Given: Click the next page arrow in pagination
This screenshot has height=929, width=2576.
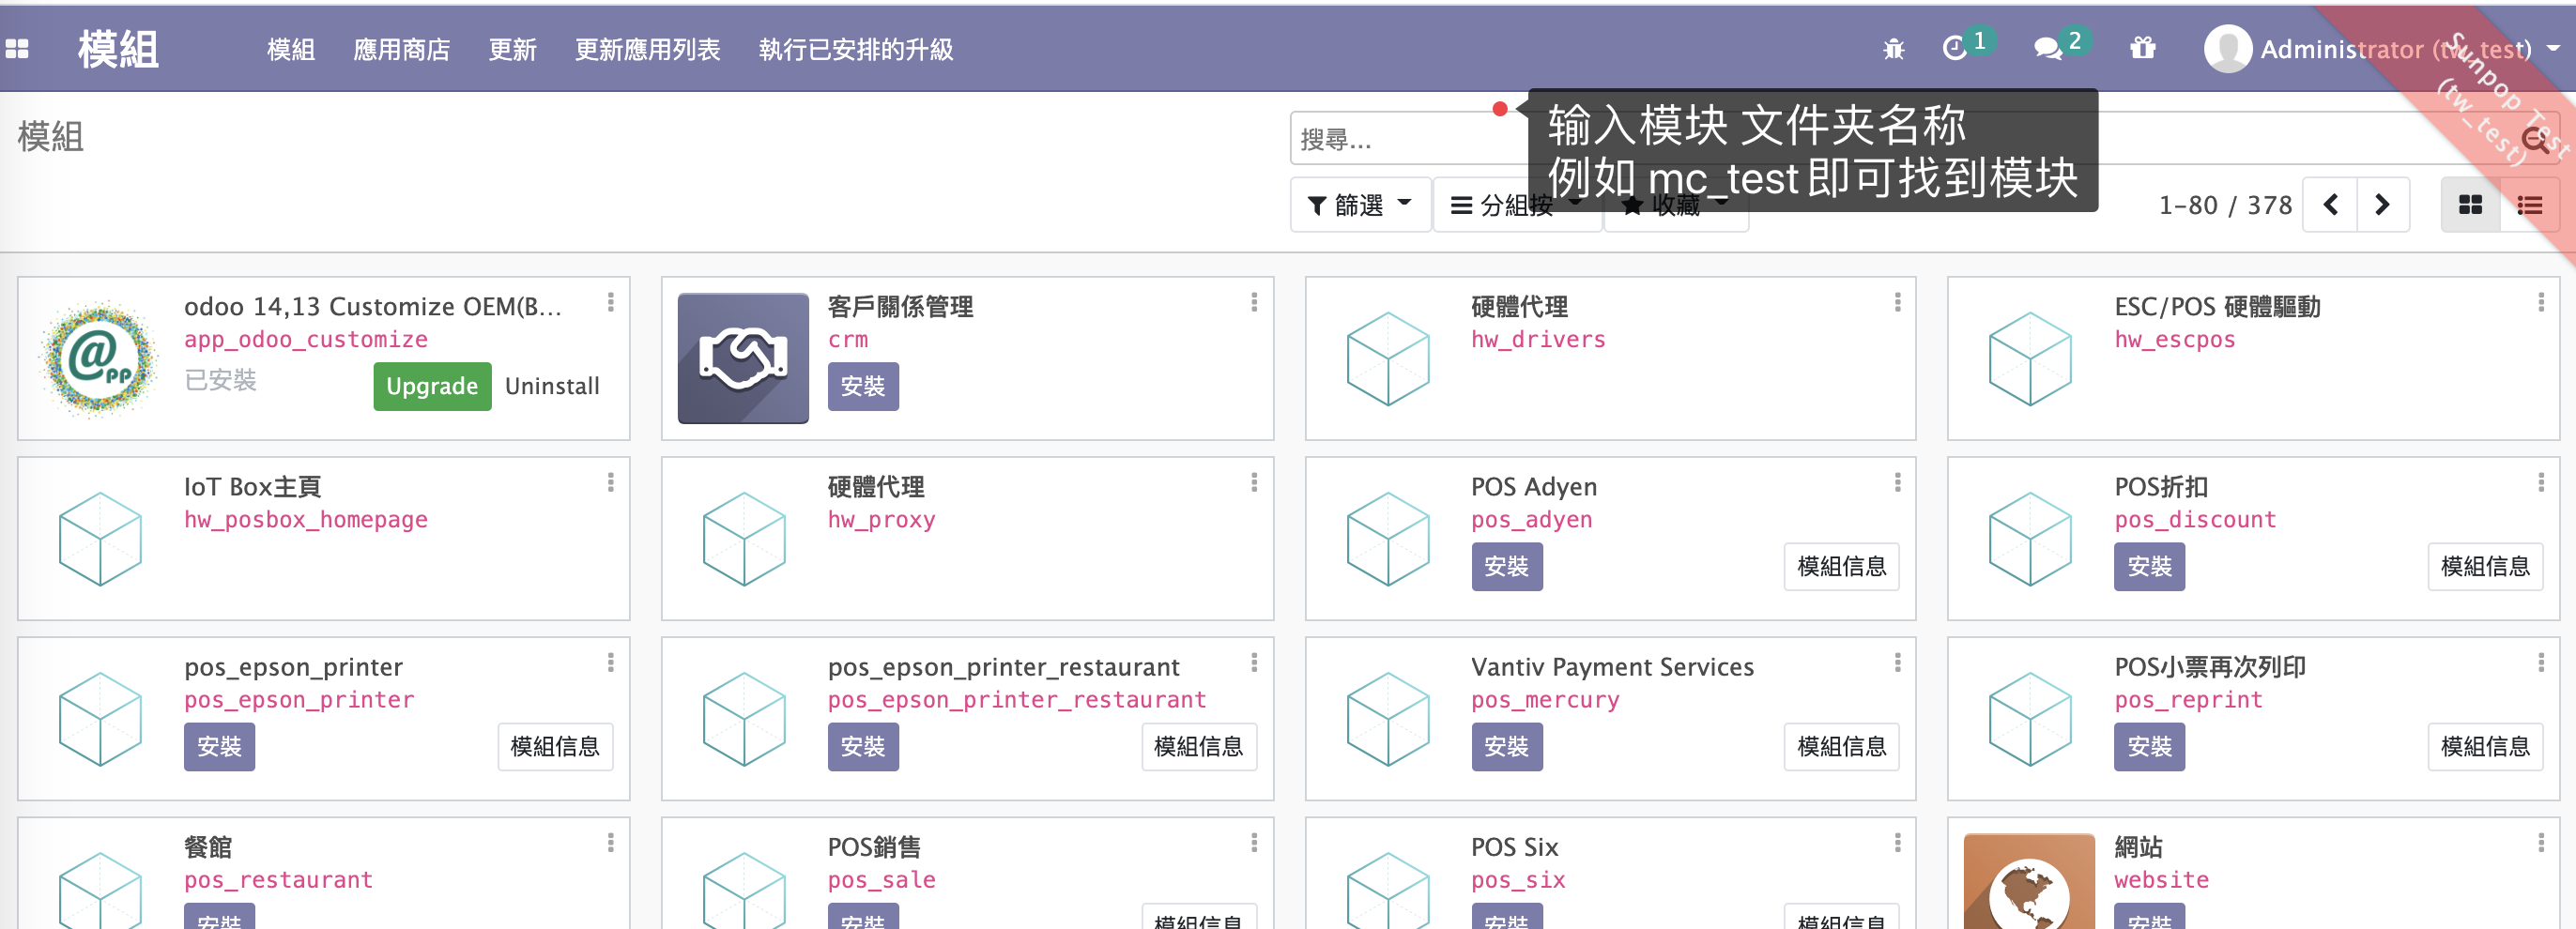Looking at the screenshot, I should (x=2383, y=204).
